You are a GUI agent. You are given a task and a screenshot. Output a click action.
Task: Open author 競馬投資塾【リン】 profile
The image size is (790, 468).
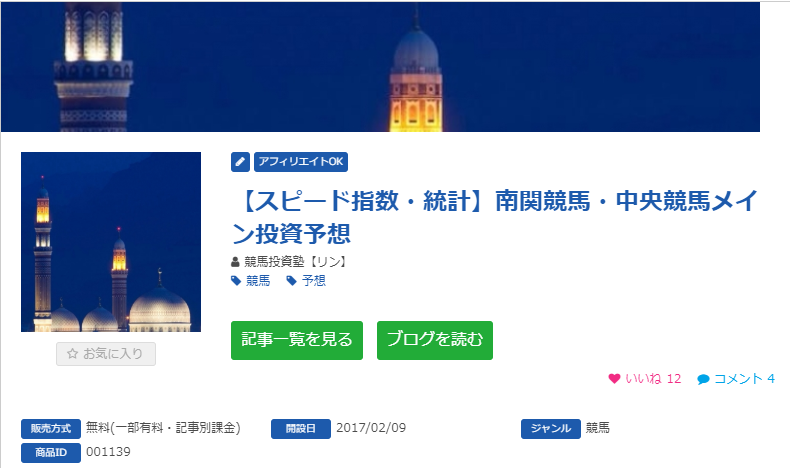point(296,261)
